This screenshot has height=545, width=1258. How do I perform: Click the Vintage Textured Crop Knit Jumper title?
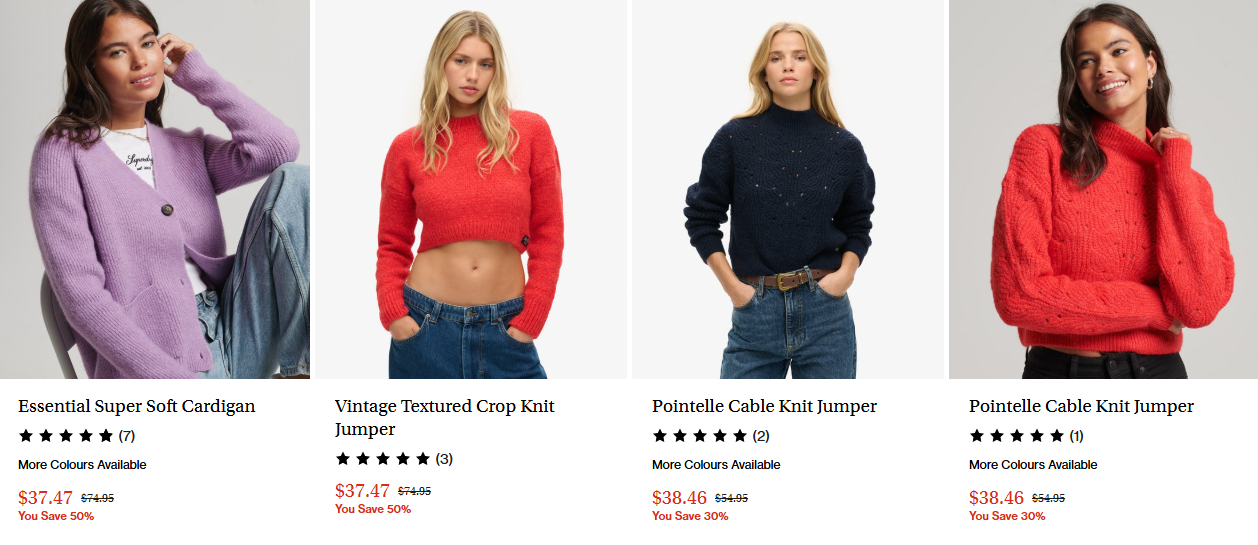tap(445, 418)
